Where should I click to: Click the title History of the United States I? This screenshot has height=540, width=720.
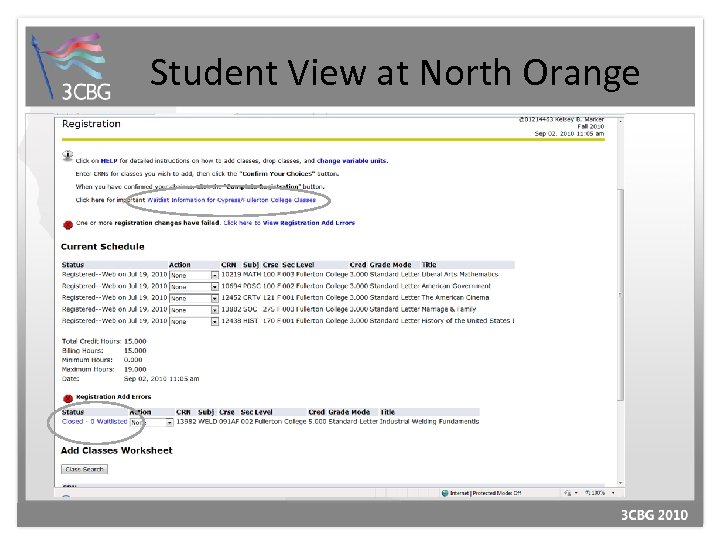468,321
